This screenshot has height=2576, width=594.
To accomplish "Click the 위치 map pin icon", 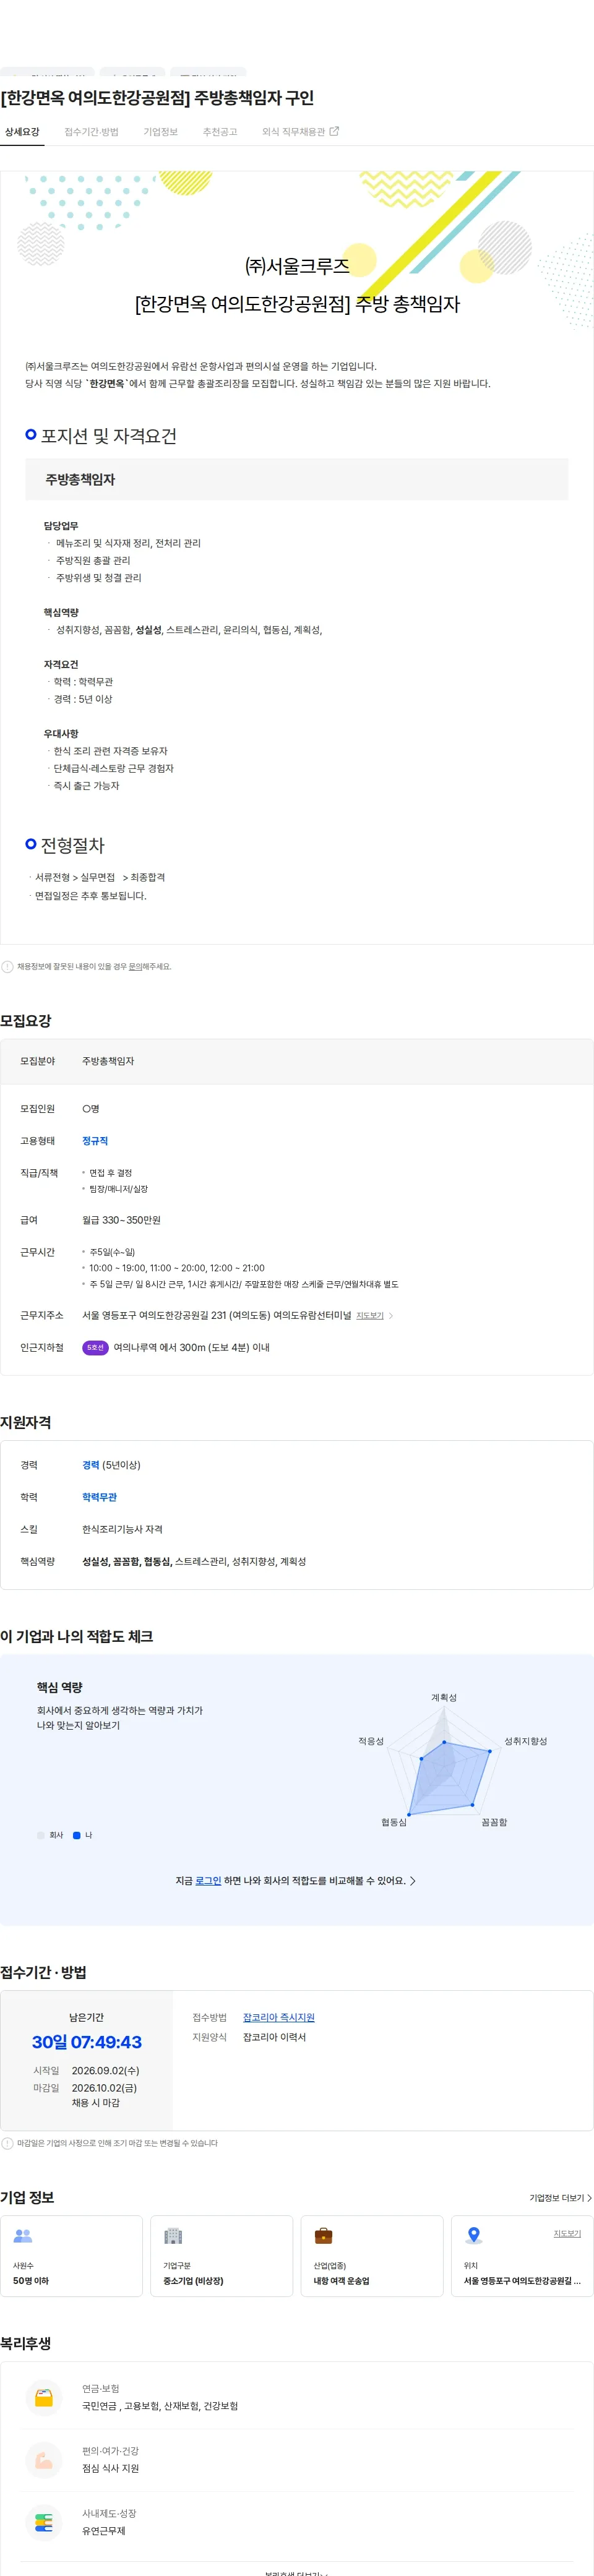I will (474, 2236).
